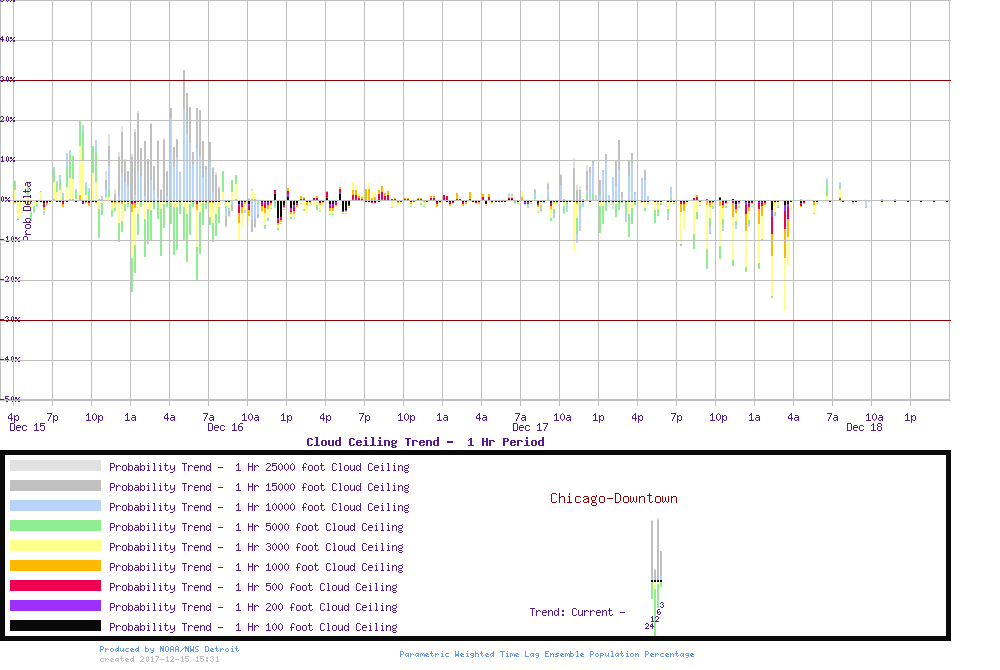
Task: Click the 25000 foot Cloud Ceiling light gray swatch
Action: tap(55, 466)
